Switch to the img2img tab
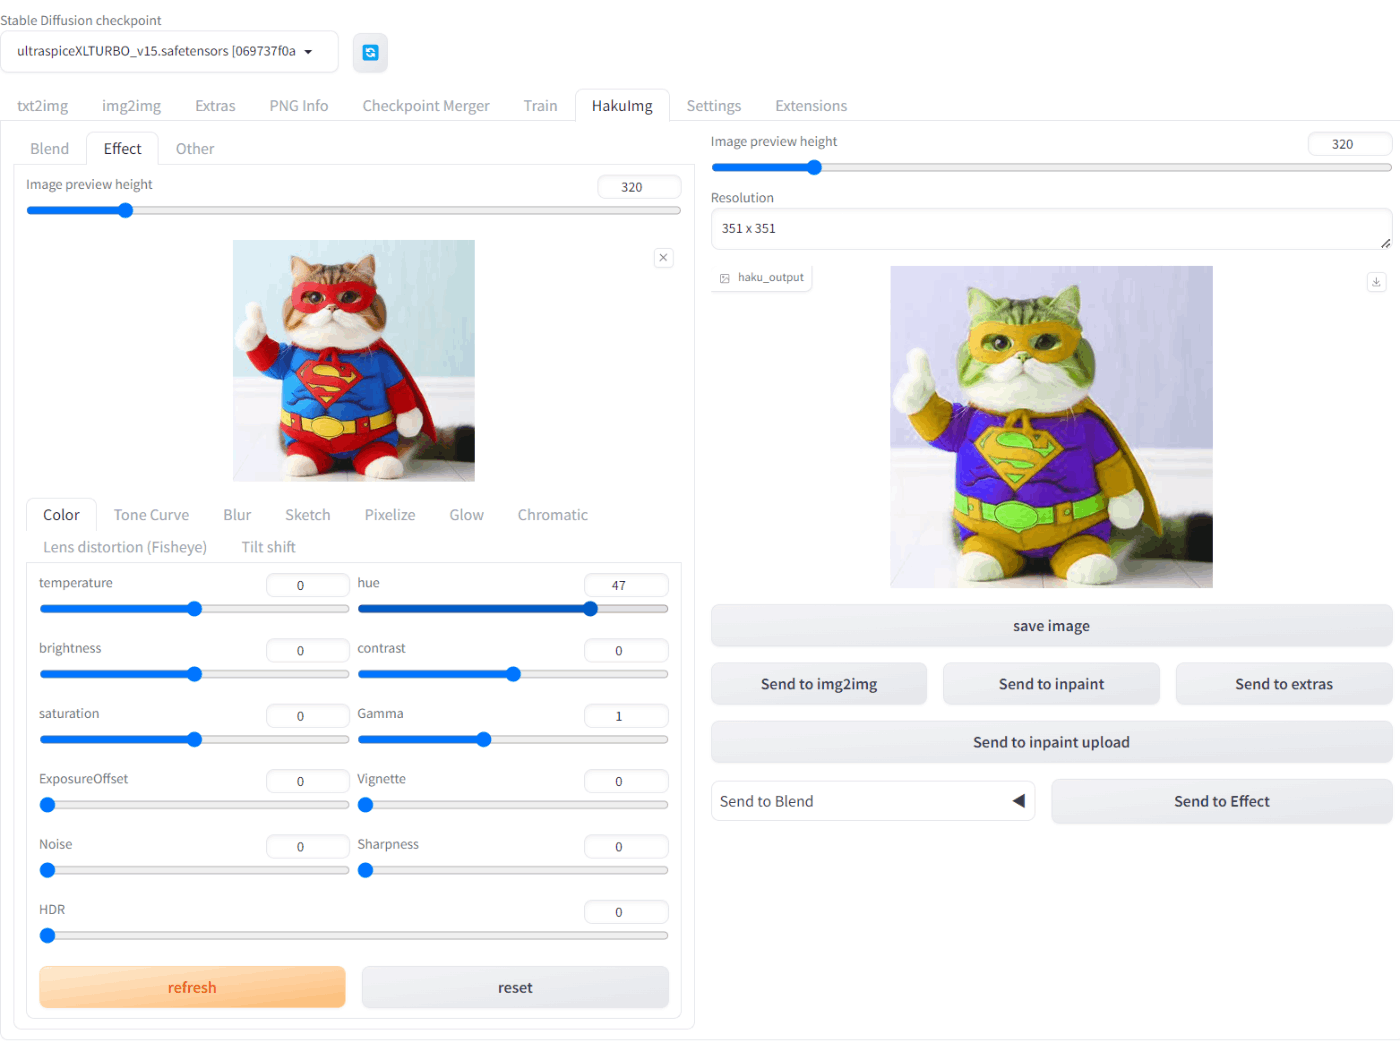1400x1051 pixels. click(131, 106)
